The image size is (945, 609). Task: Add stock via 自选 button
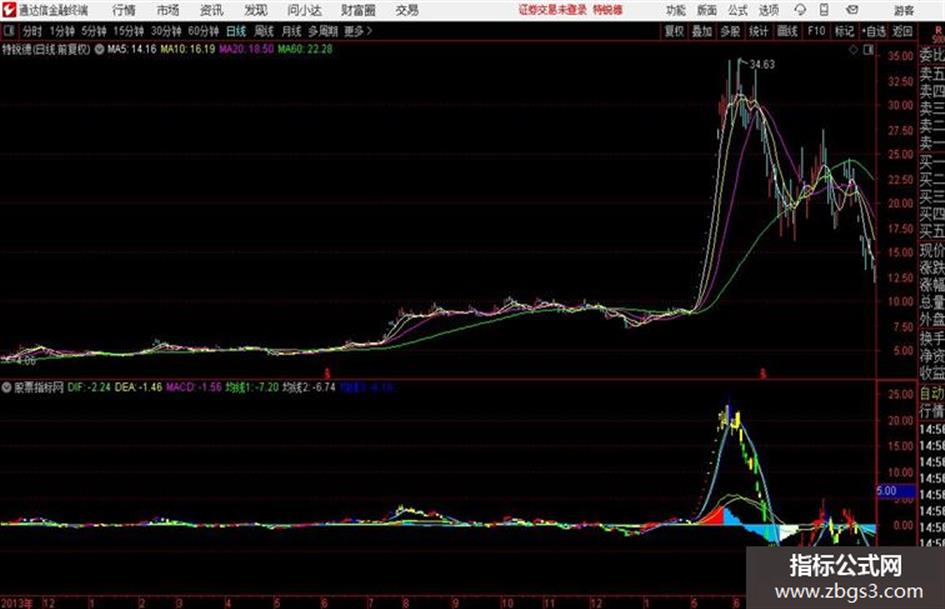874,31
